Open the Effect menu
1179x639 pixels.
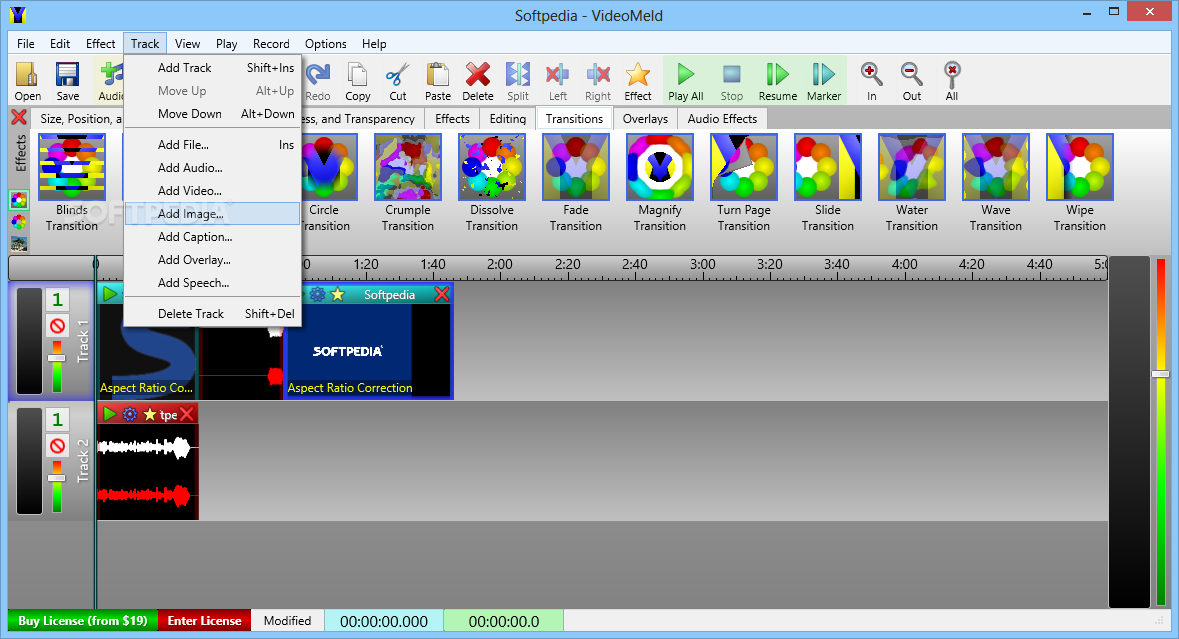(x=100, y=44)
